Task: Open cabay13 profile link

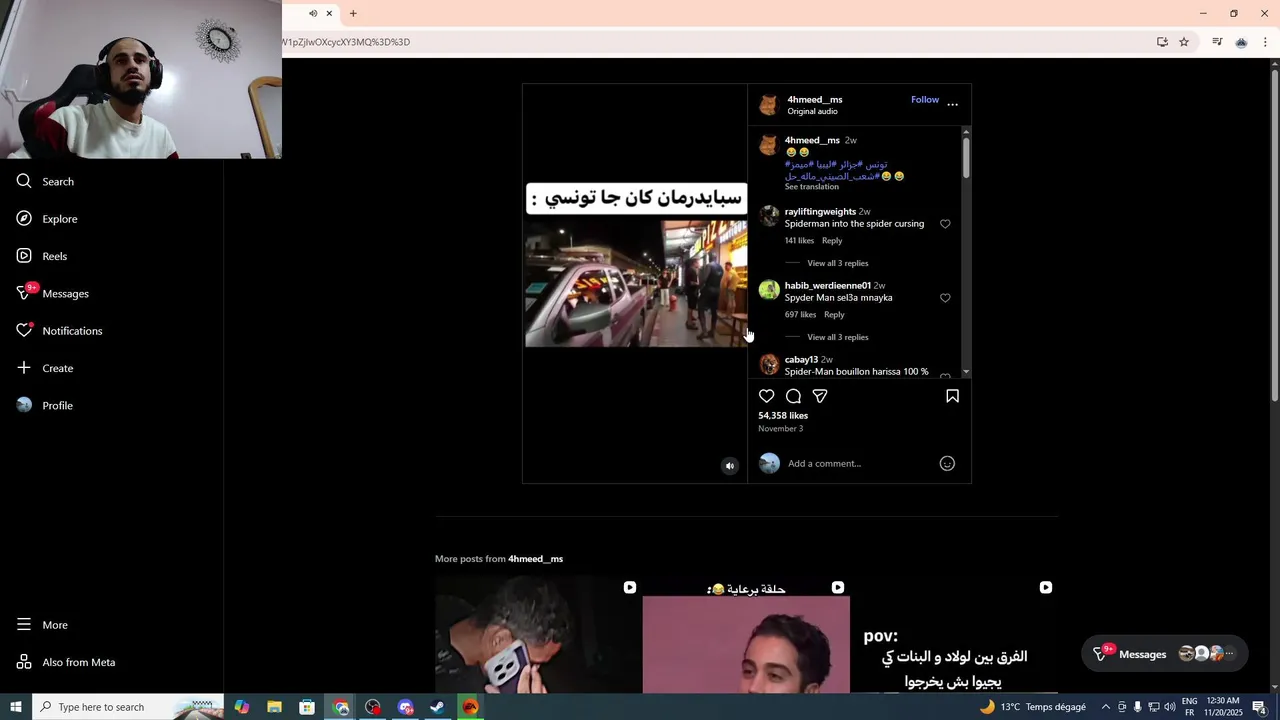Action: pyautogui.click(x=801, y=360)
